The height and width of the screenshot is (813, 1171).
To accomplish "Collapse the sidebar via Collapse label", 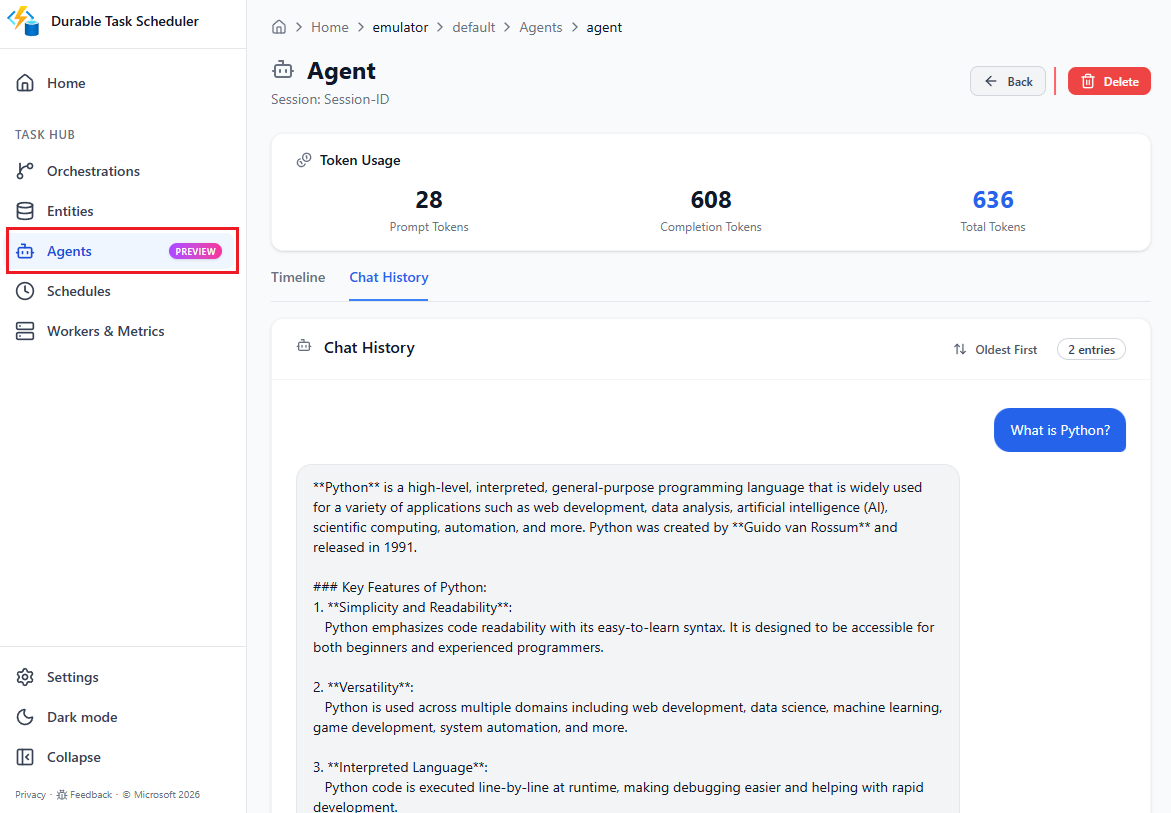I will point(74,757).
